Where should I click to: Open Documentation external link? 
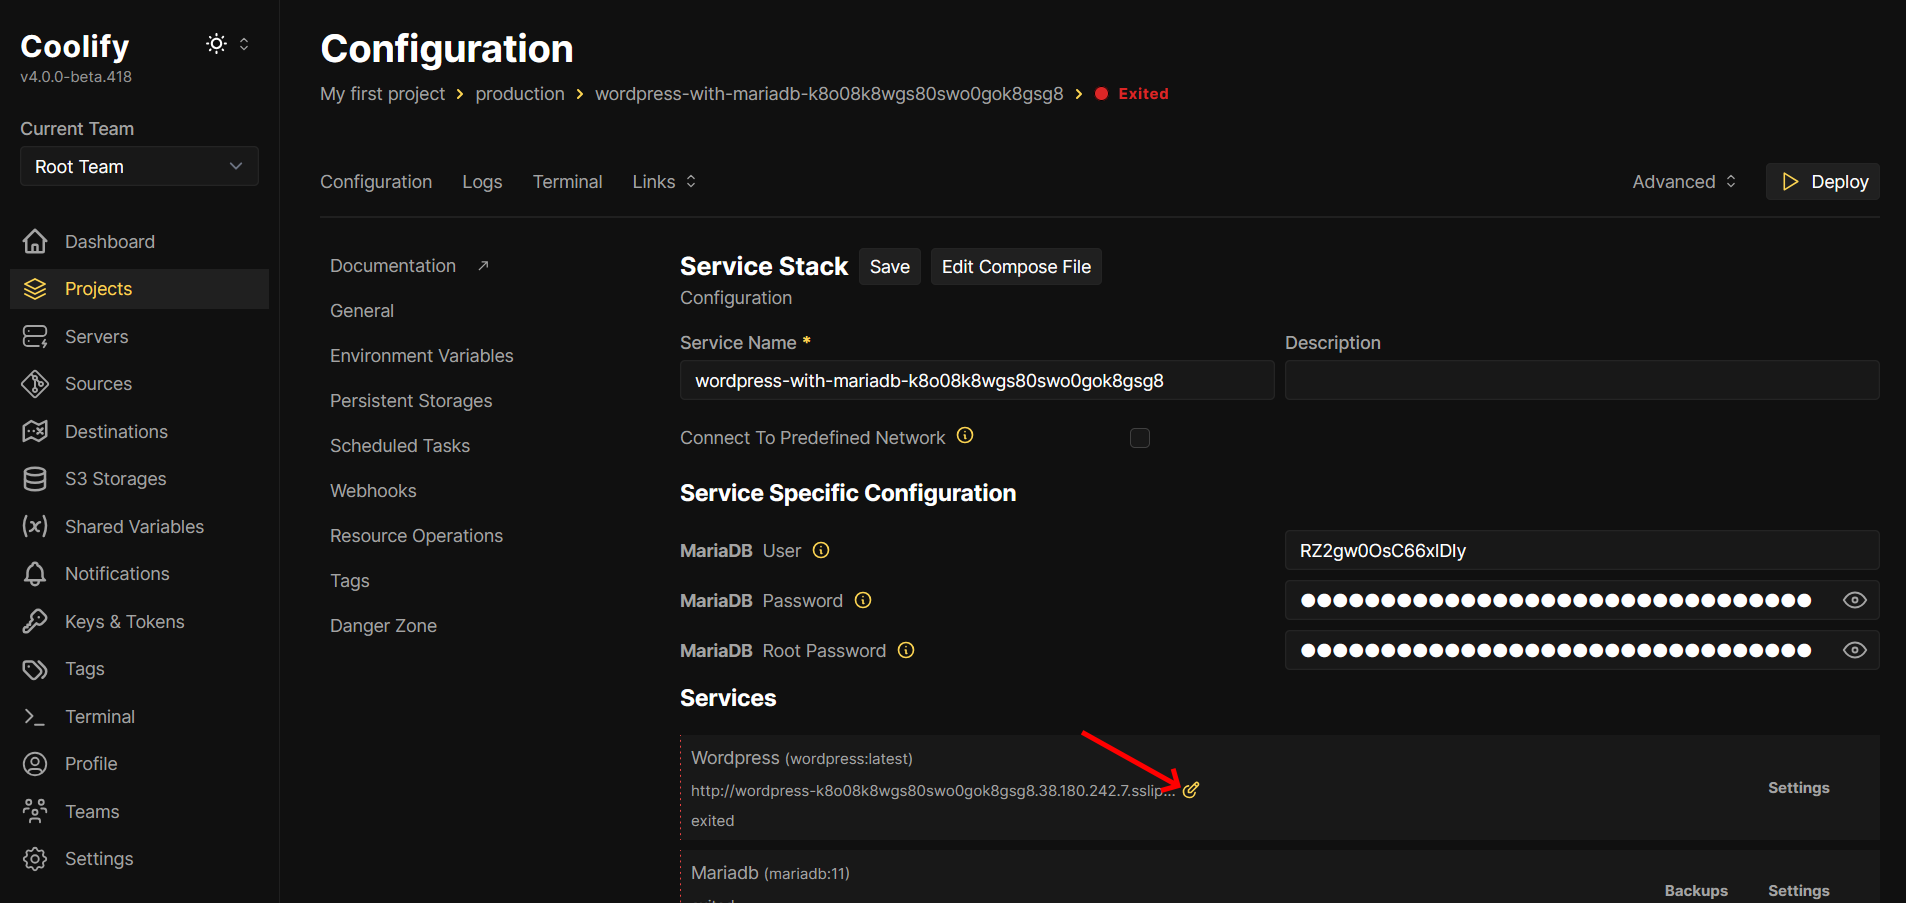point(409,265)
